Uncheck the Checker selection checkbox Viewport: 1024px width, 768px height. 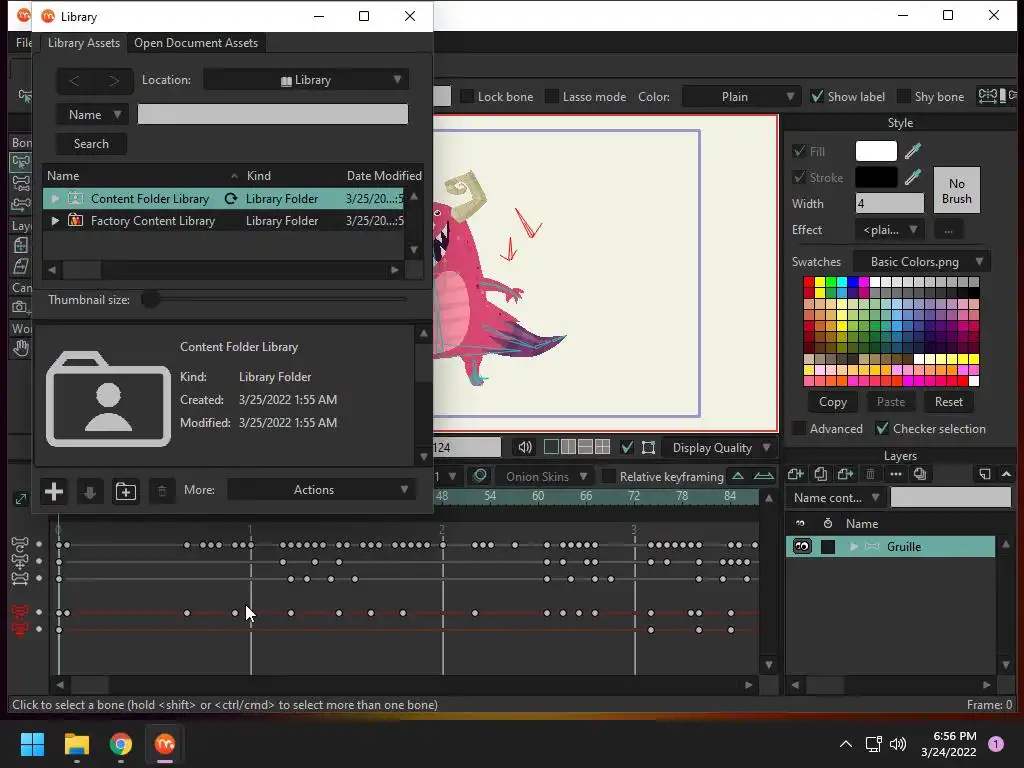point(882,428)
